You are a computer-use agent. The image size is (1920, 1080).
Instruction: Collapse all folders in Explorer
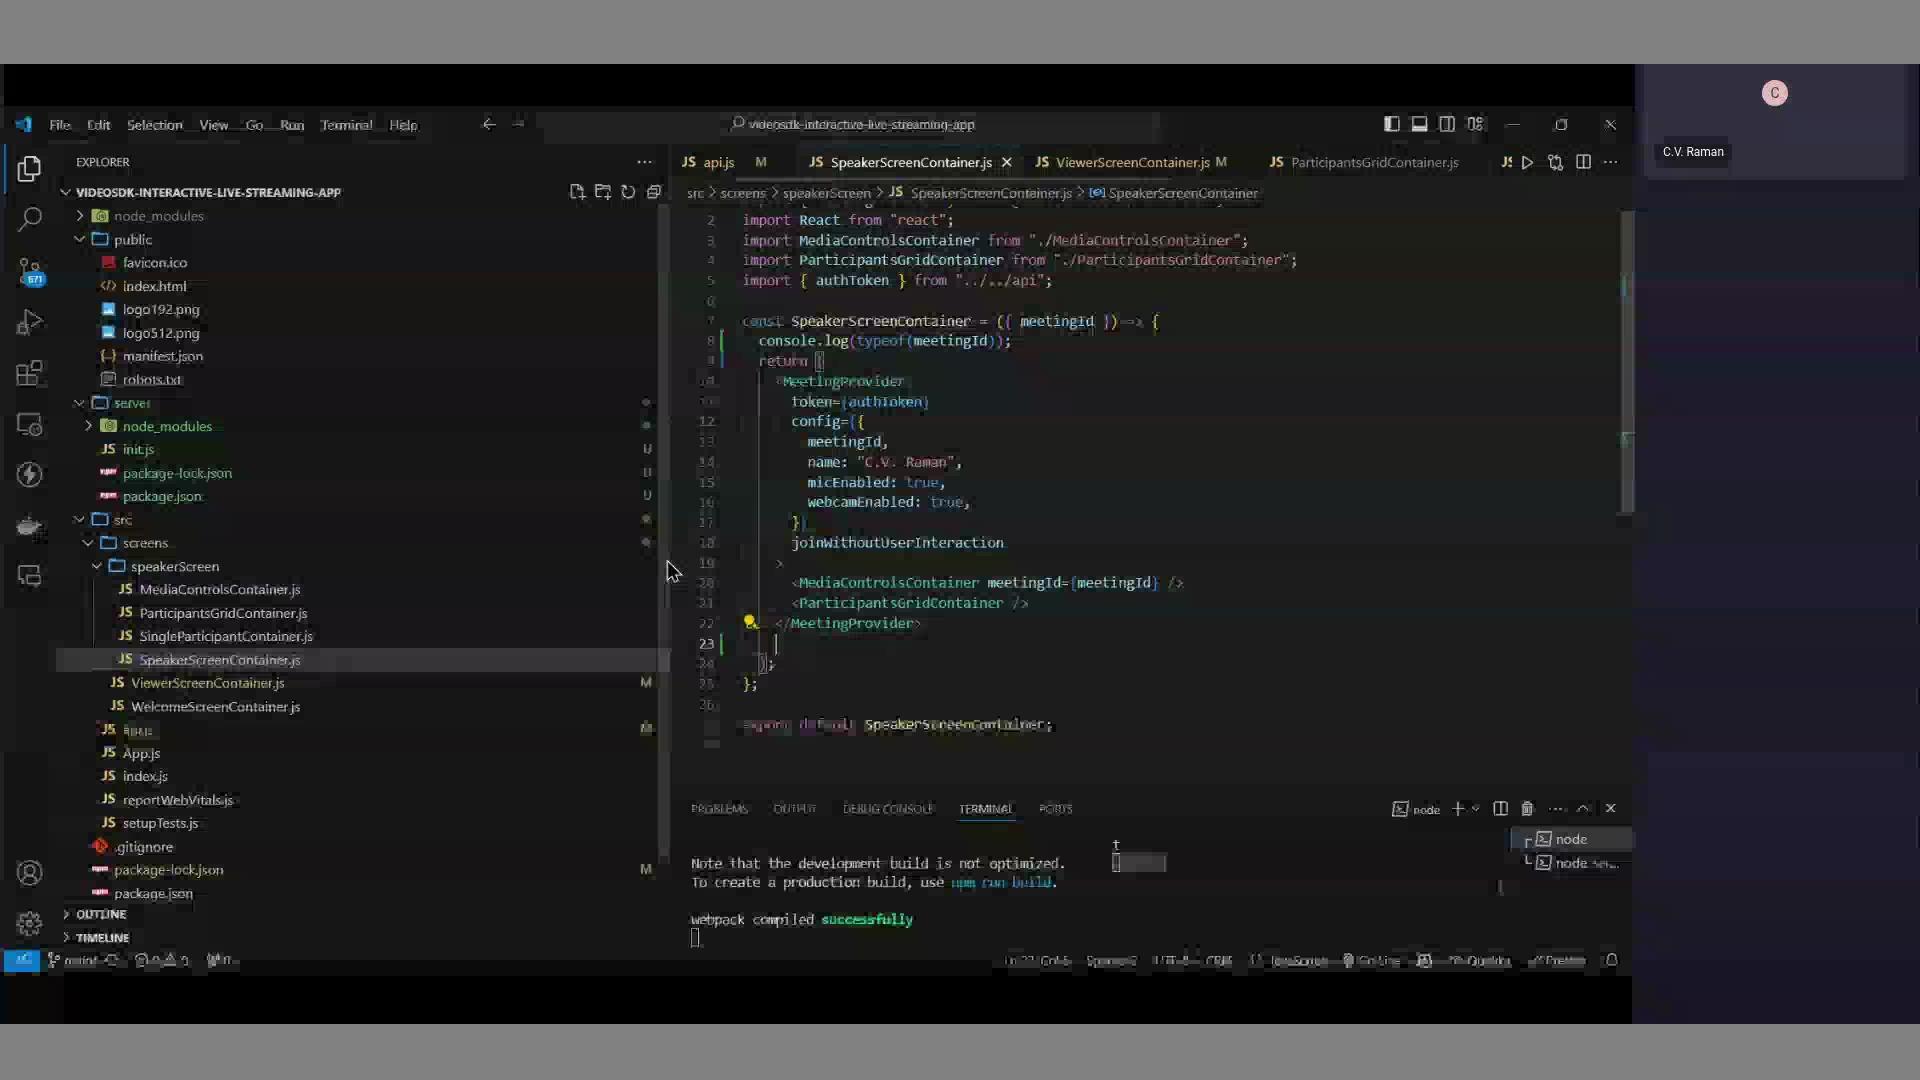click(654, 192)
